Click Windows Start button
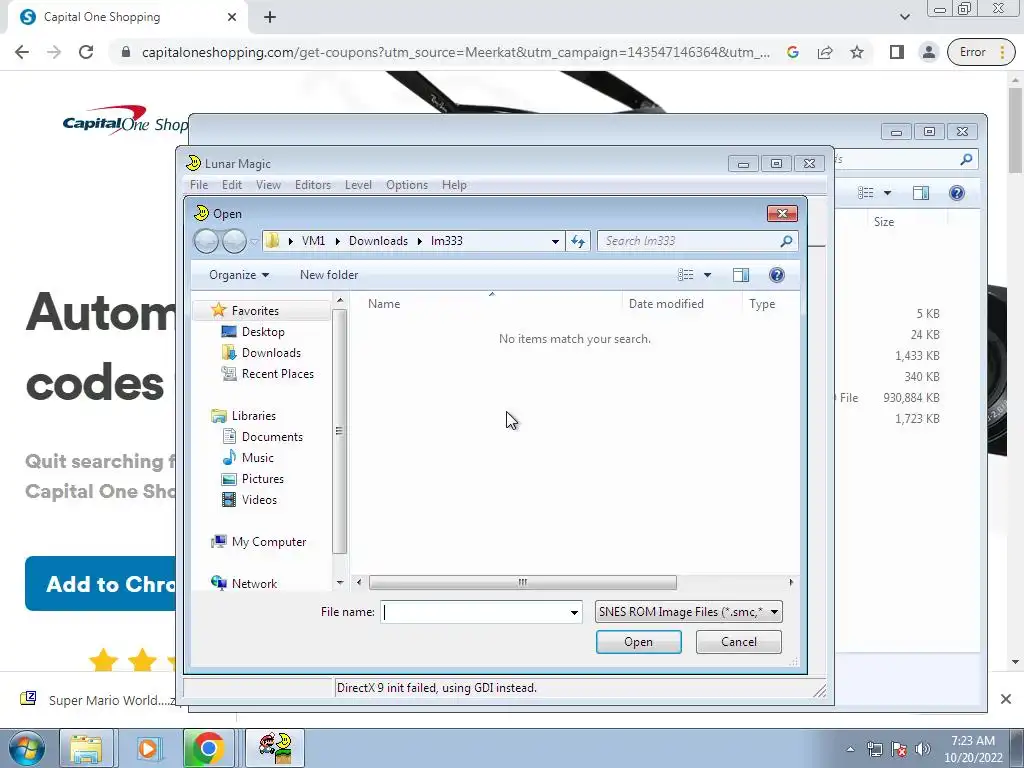1024x768 pixels. (27, 748)
